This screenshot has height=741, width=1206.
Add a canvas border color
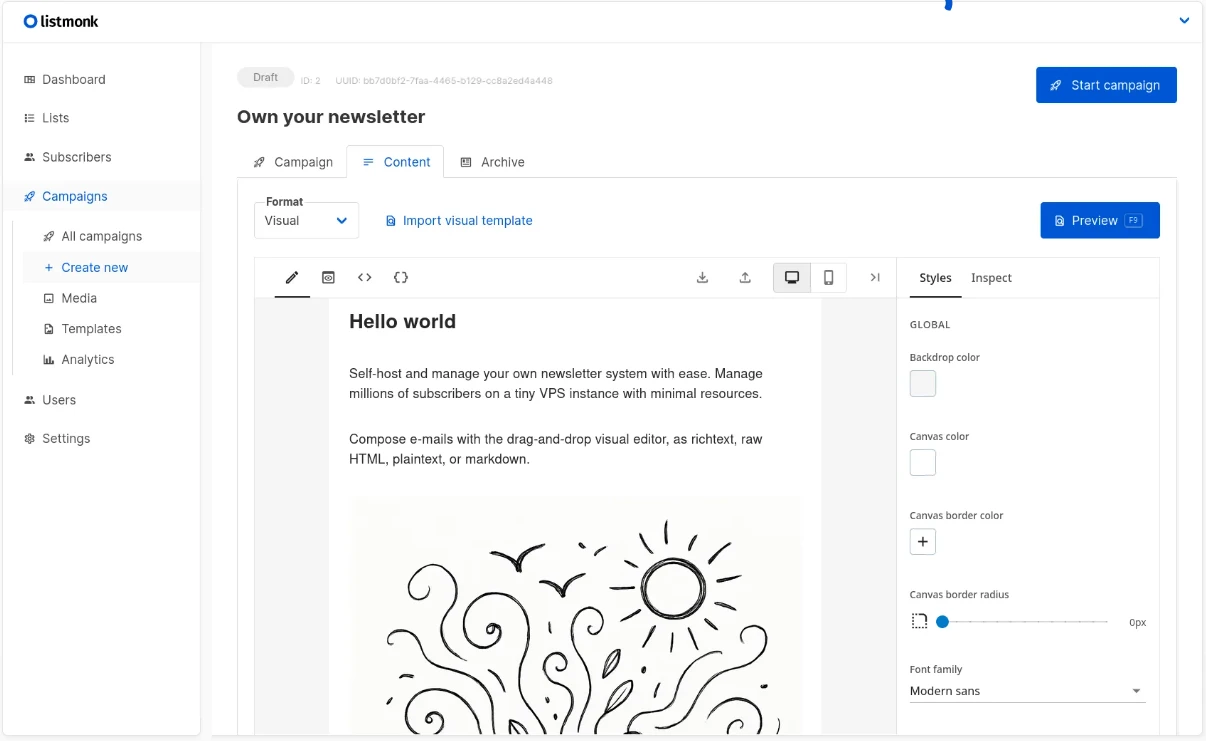(x=923, y=542)
